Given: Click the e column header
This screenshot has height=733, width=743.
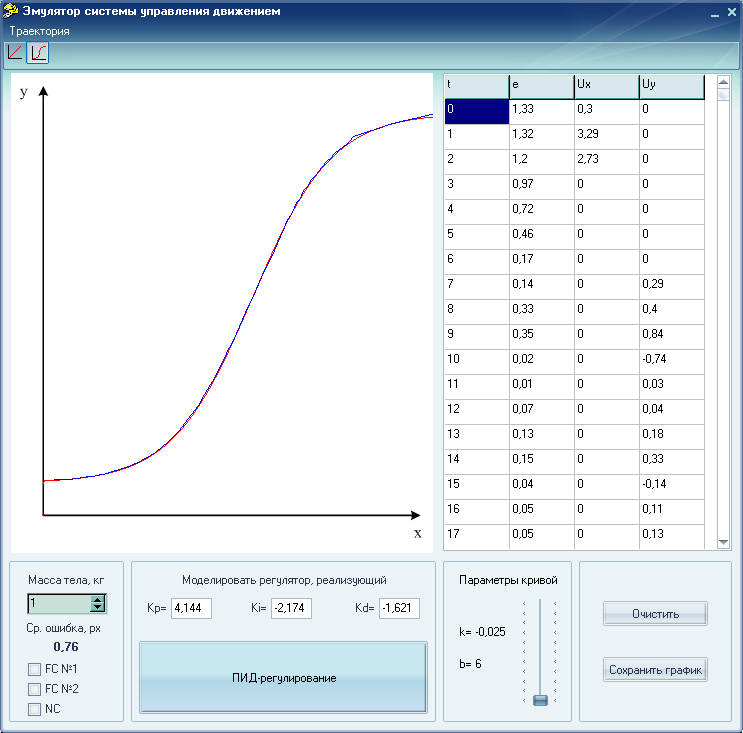Looking at the screenshot, I should click(x=542, y=87).
